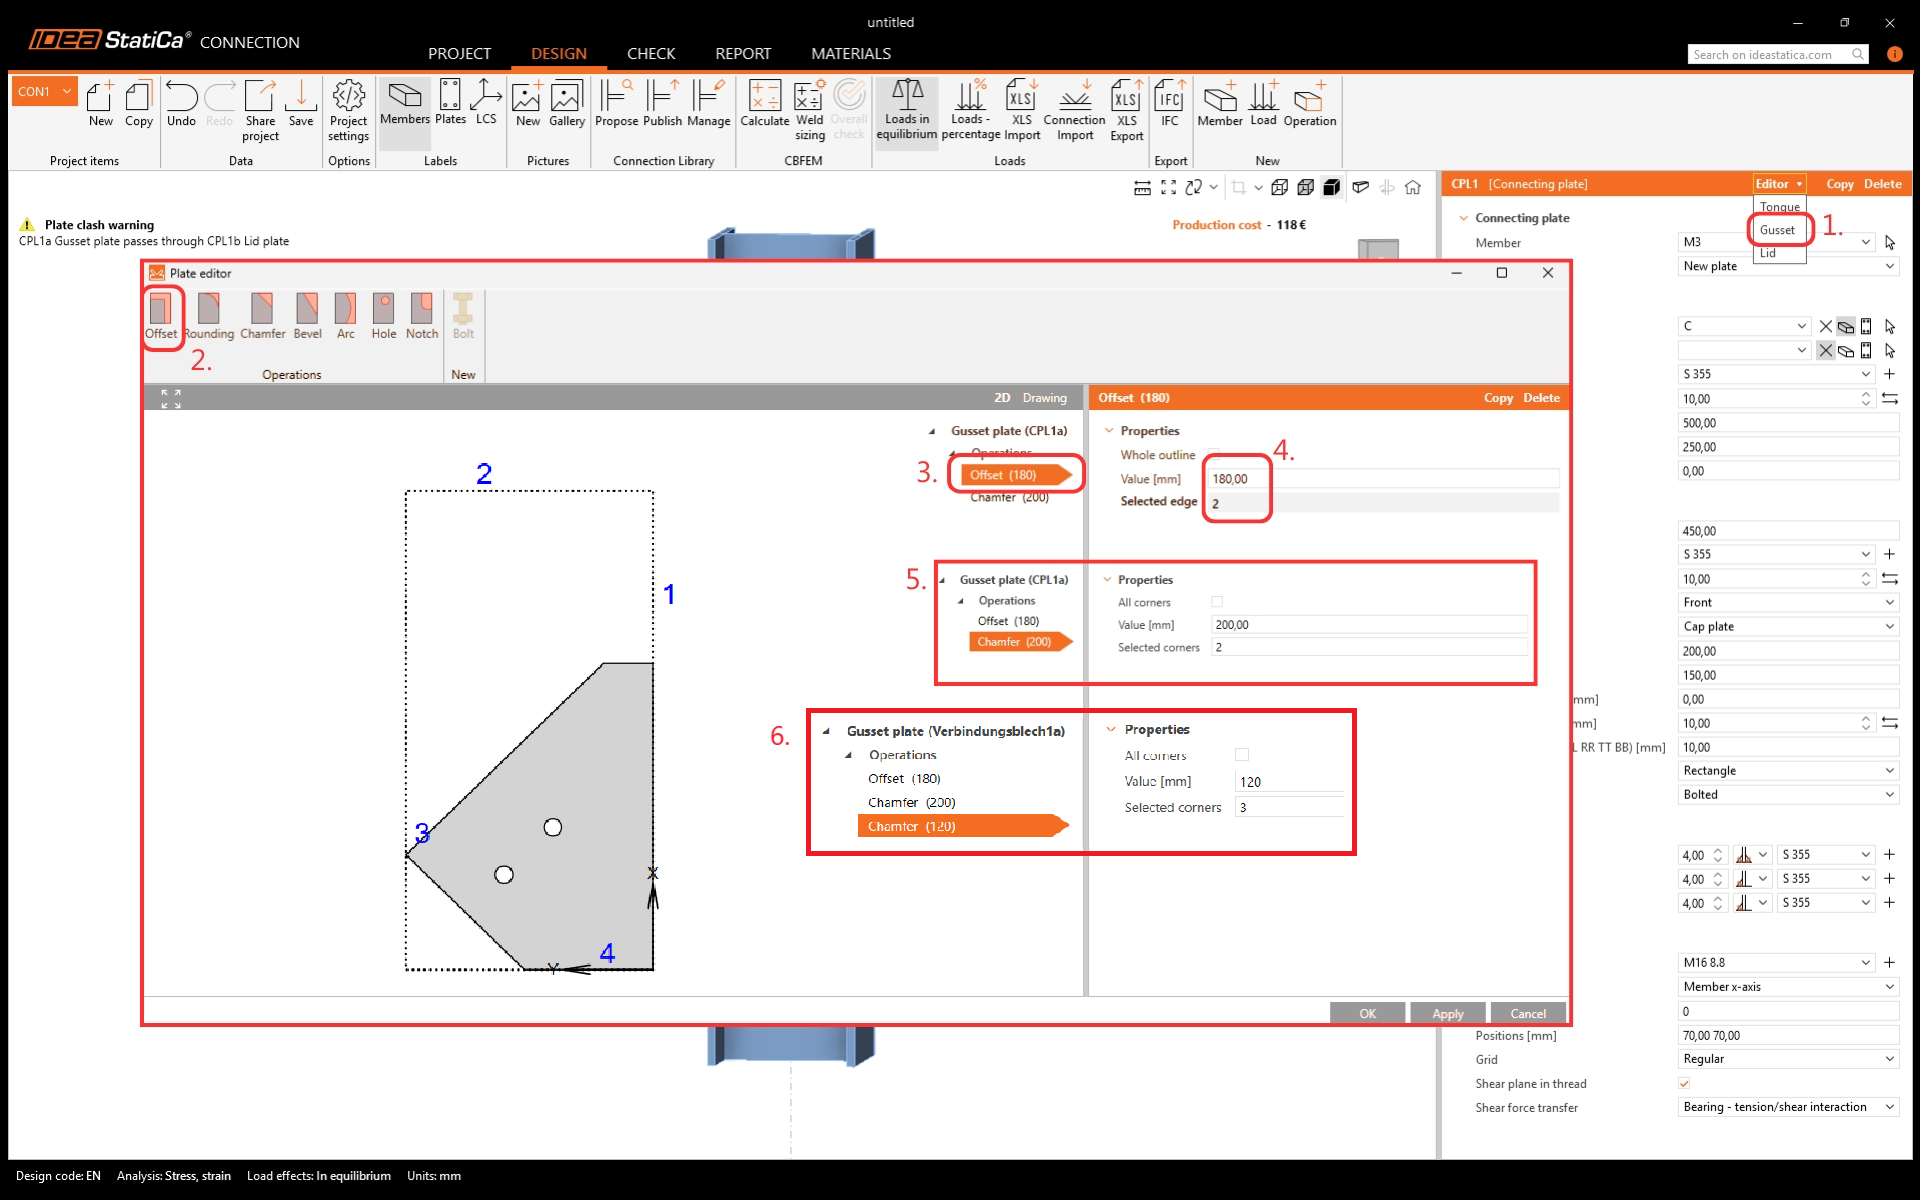This screenshot has width=1920, height=1200.
Task: Select Offset (180) in operations tree
Action: pyautogui.click(x=1003, y=475)
